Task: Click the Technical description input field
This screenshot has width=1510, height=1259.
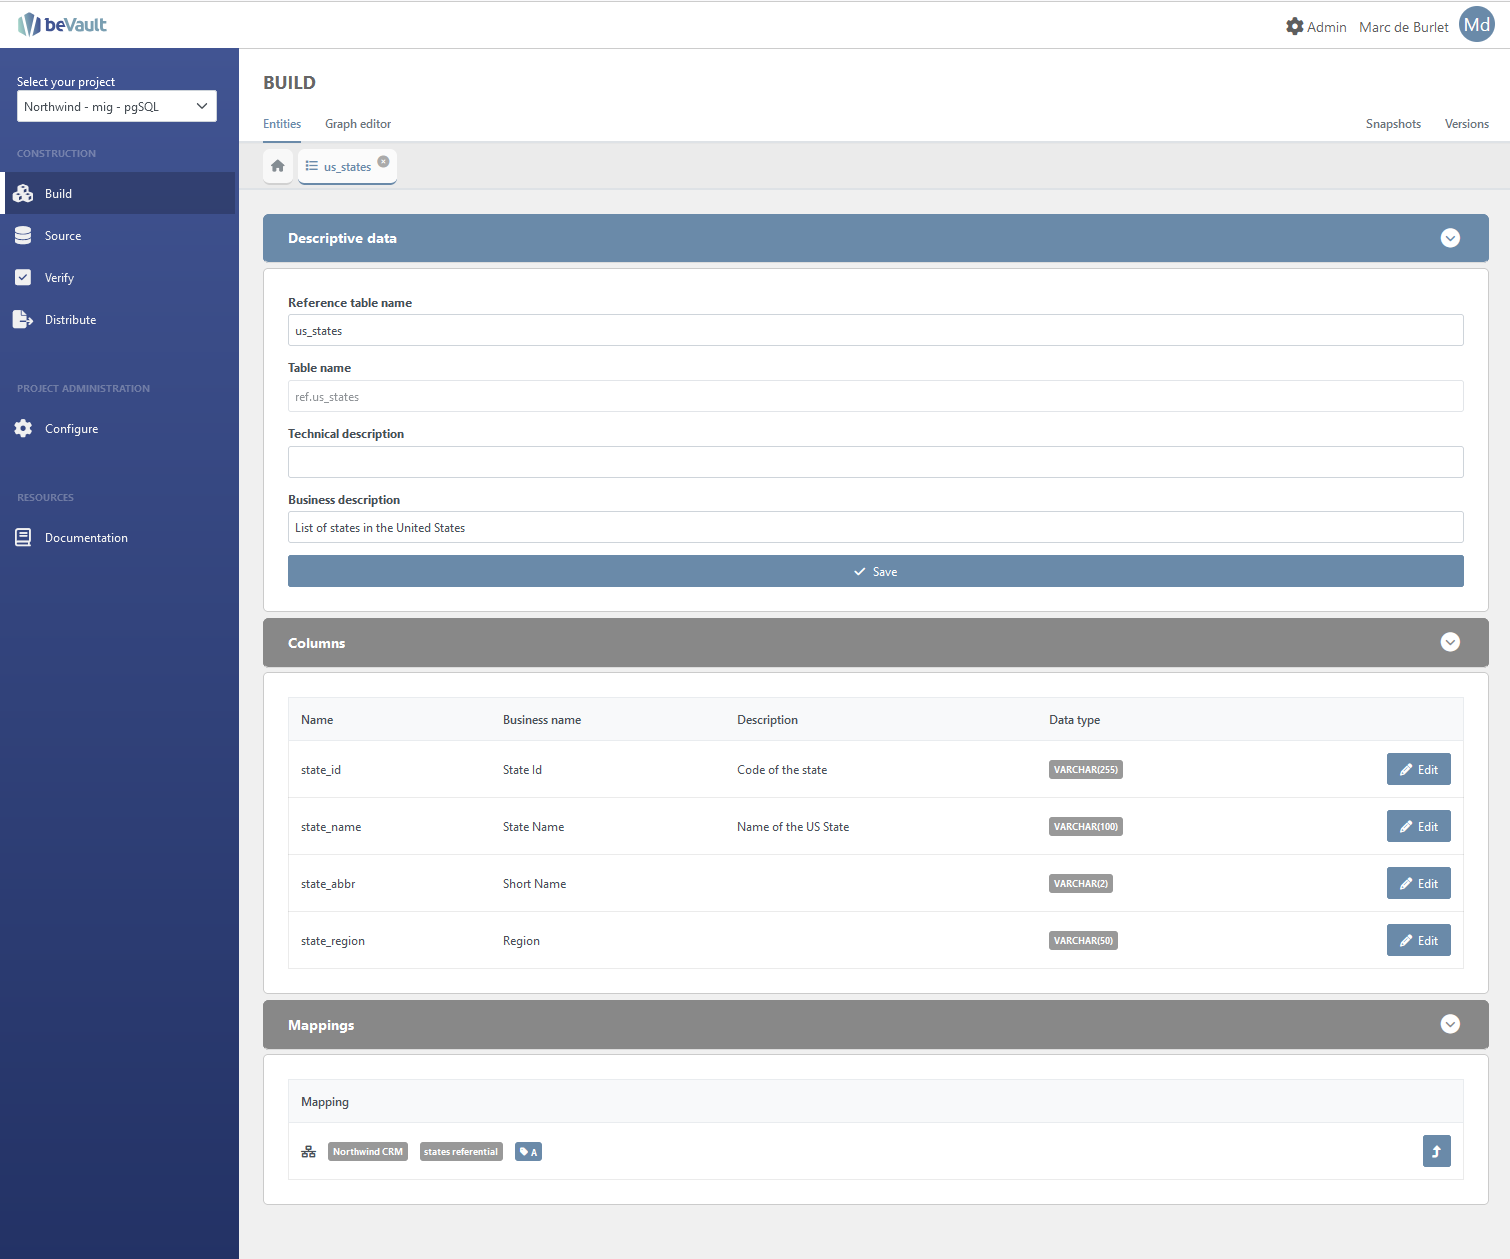Action: [875, 462]
